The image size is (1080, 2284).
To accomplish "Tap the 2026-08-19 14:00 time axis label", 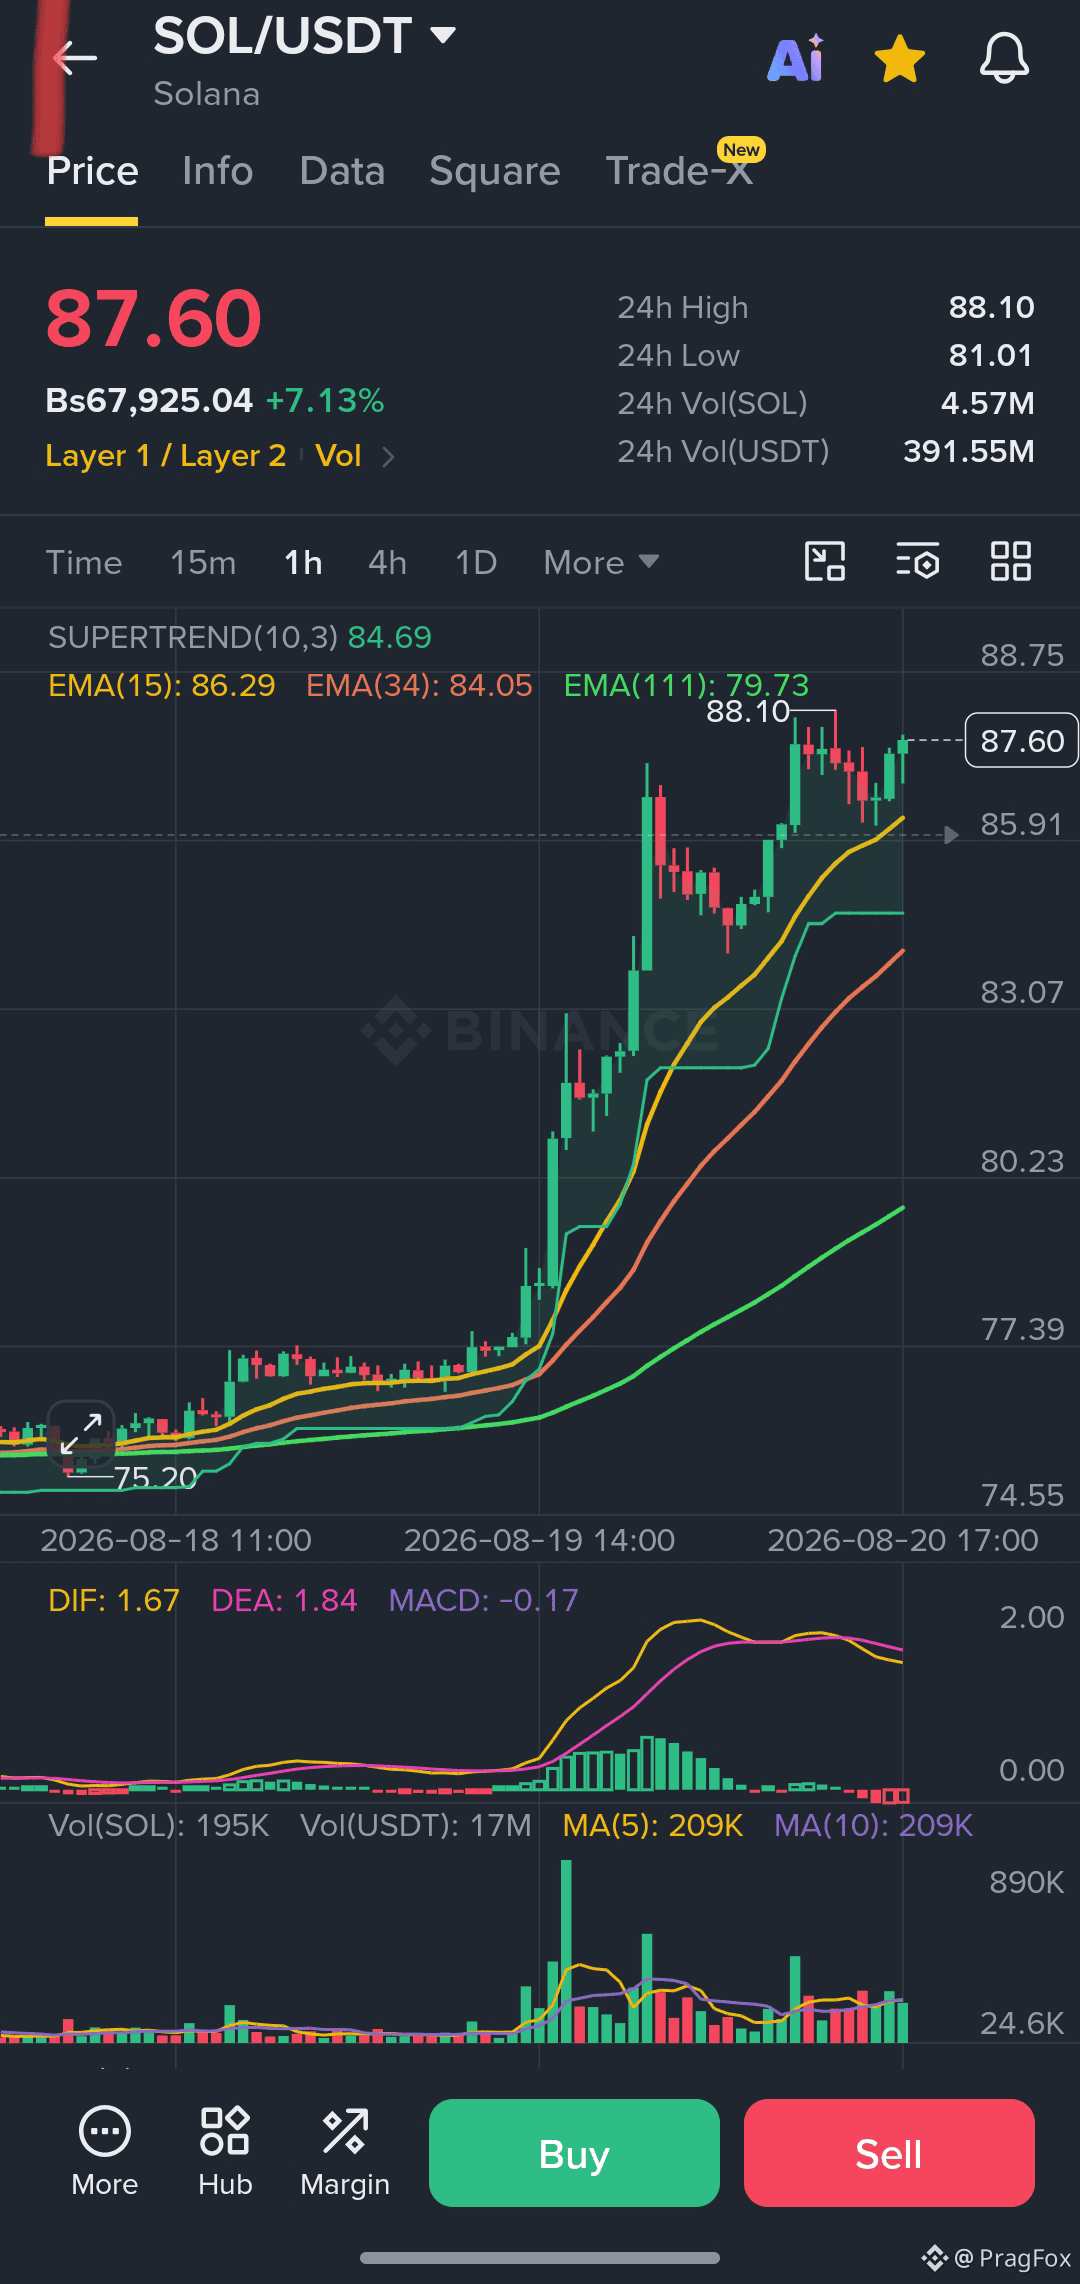I will [x=539, y=1540].
